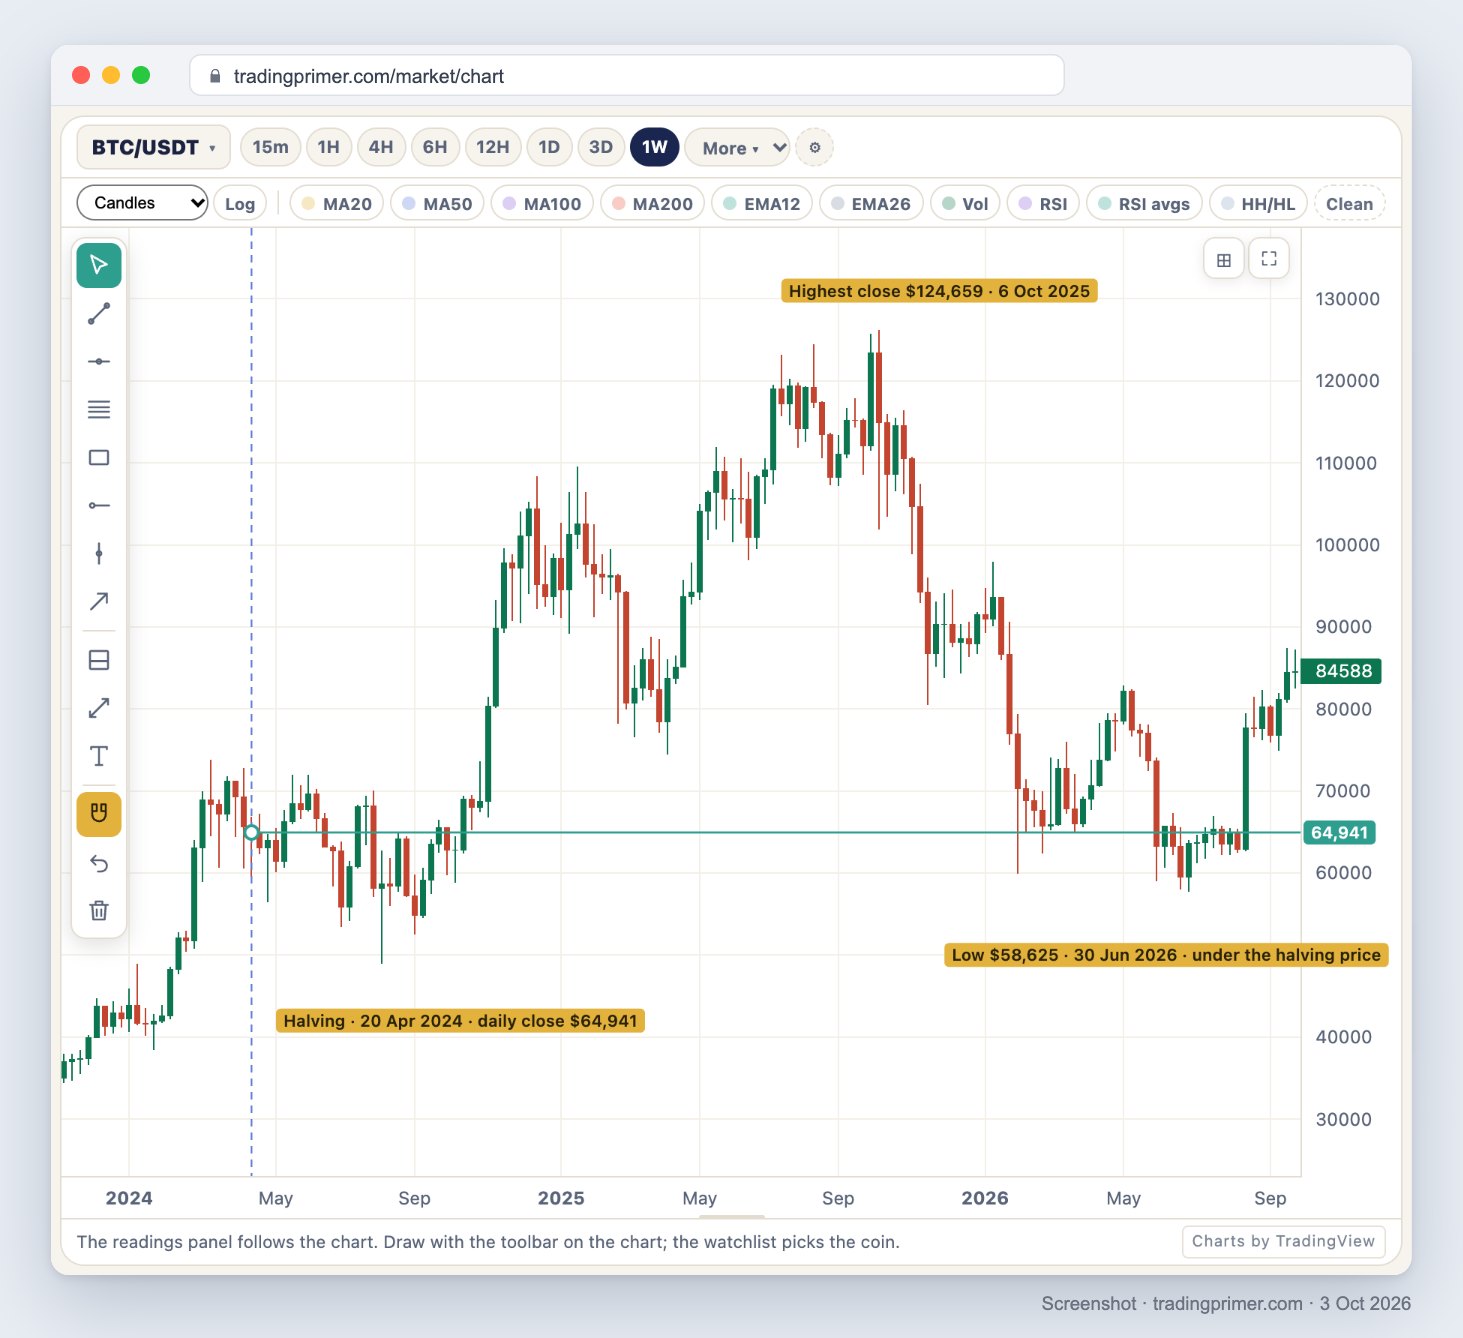1463x1338 pixels.
Task: Close the browser window with red button
Action: pyautogui.click(x=82, y=75)
